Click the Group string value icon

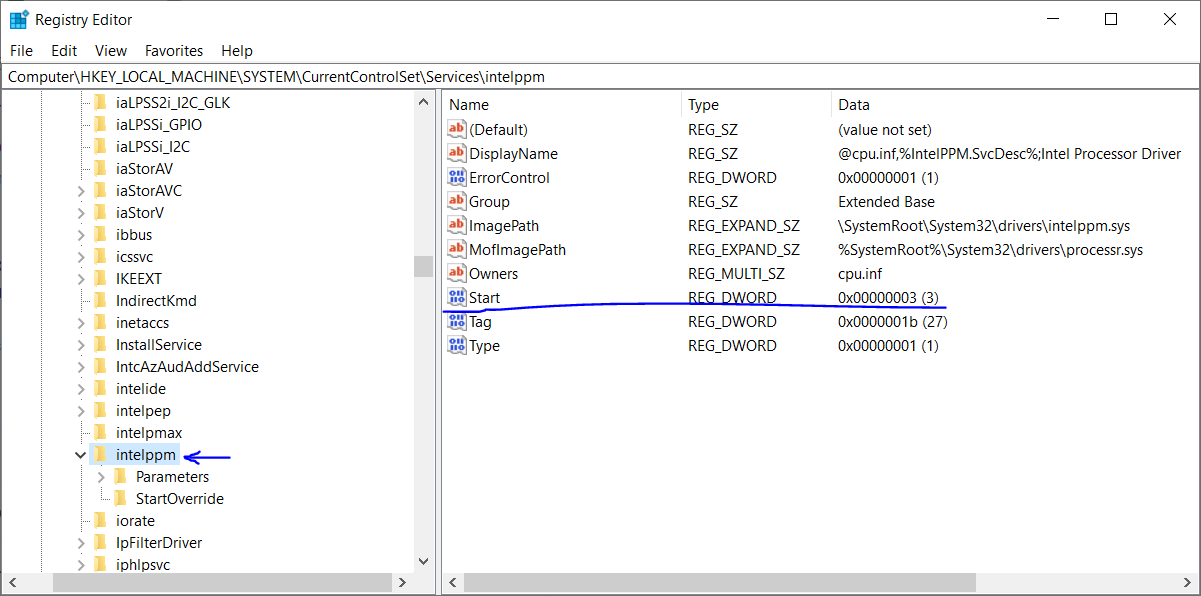tap(456, 201)
